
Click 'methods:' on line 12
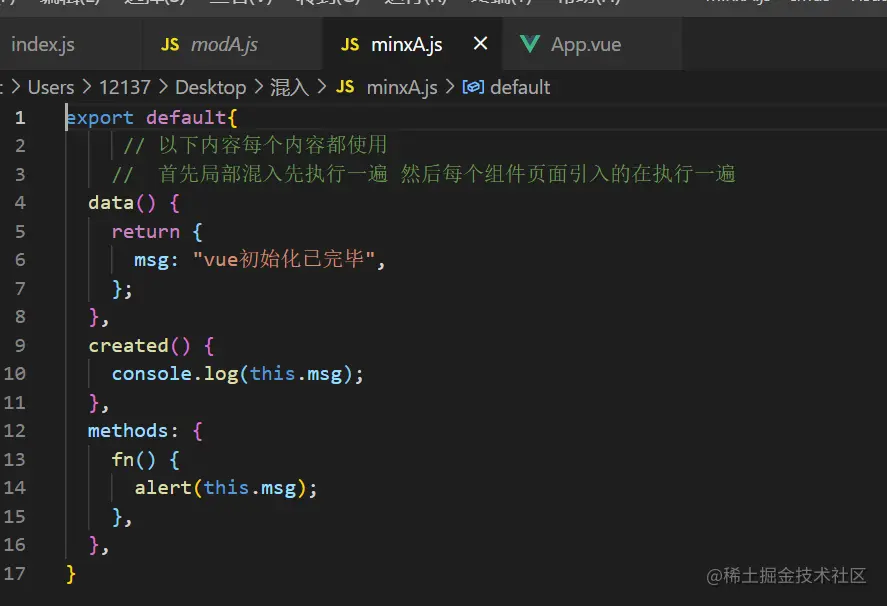(x=134, y=431)
